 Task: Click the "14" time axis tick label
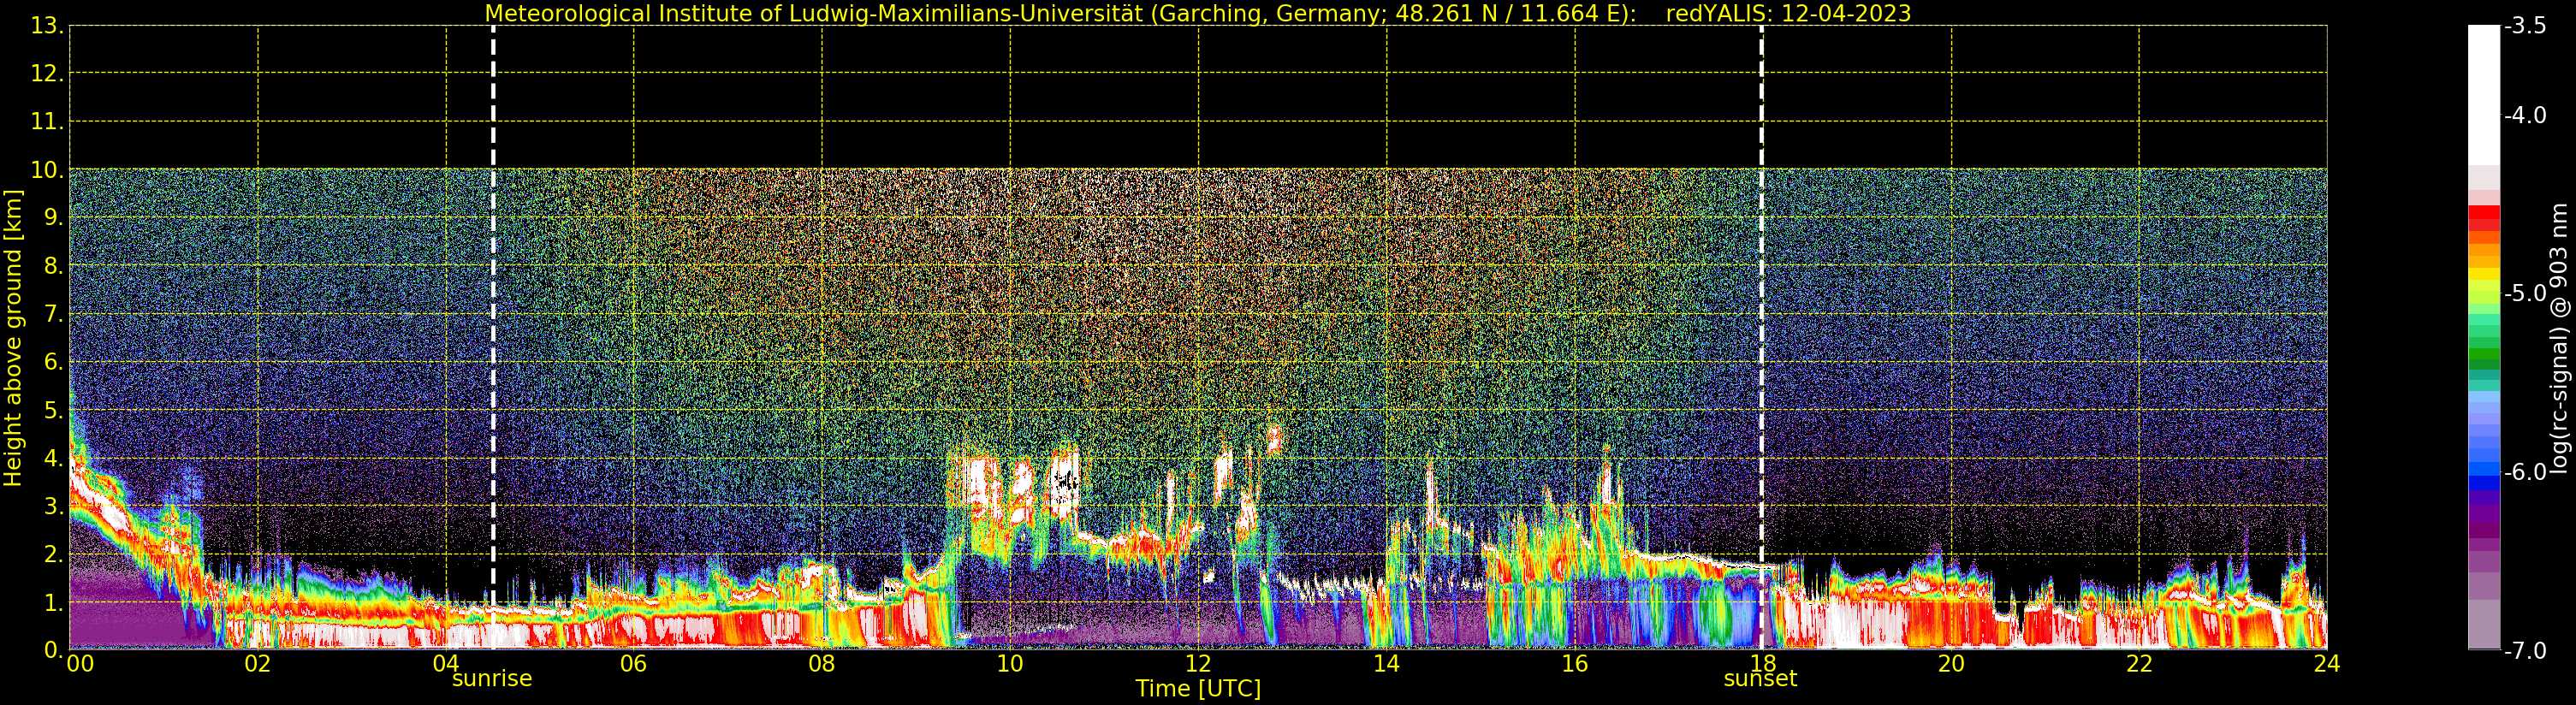click(x=1386, y=664)
